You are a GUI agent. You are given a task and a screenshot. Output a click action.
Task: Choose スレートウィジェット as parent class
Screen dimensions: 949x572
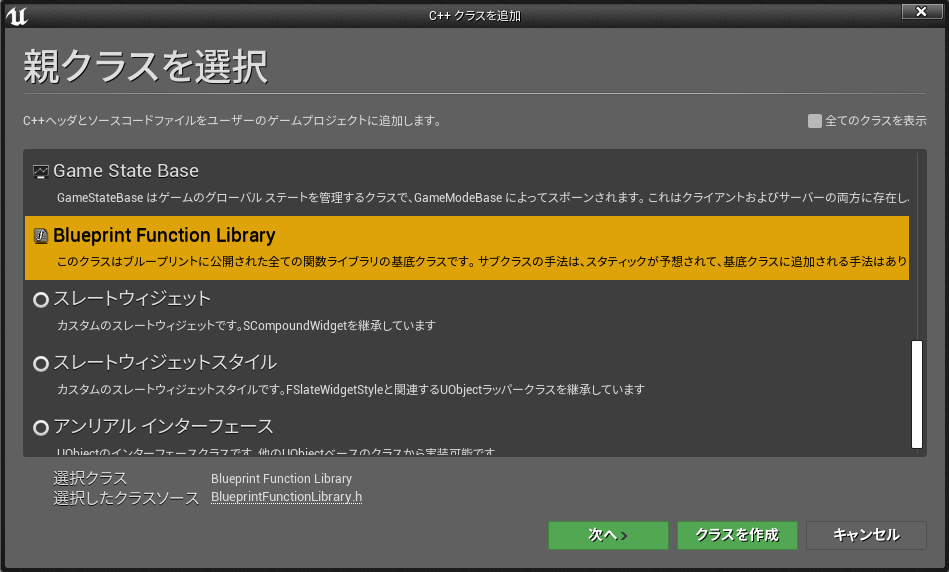[x=467, y=312]
